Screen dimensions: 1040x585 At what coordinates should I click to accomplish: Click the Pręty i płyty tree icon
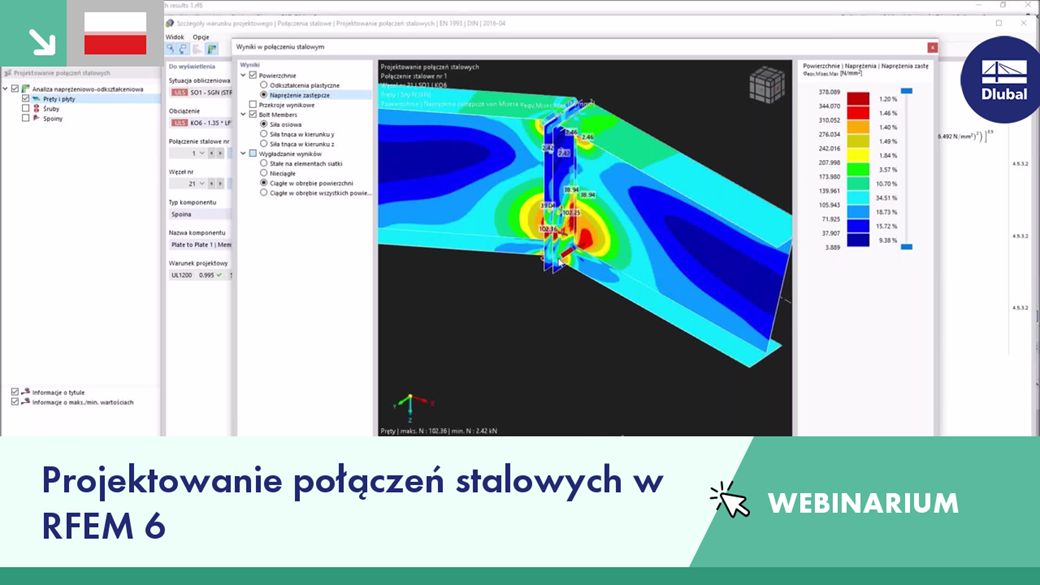(x=36, y=99)
